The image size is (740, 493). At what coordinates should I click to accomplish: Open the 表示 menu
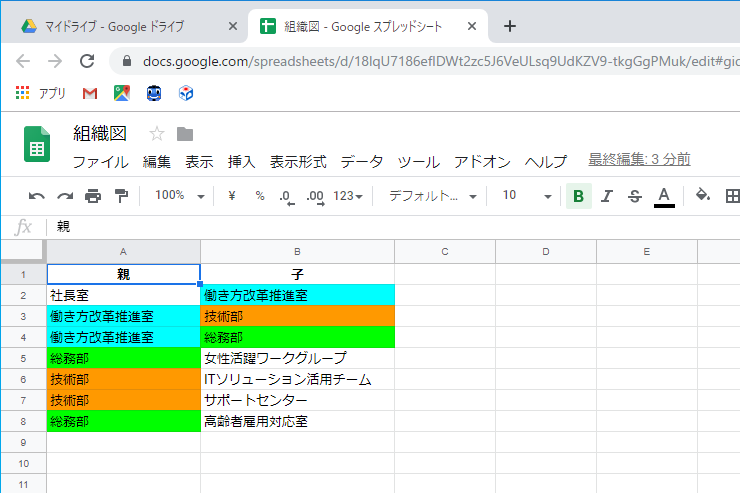pyautogui.click(x=199, y=162)
